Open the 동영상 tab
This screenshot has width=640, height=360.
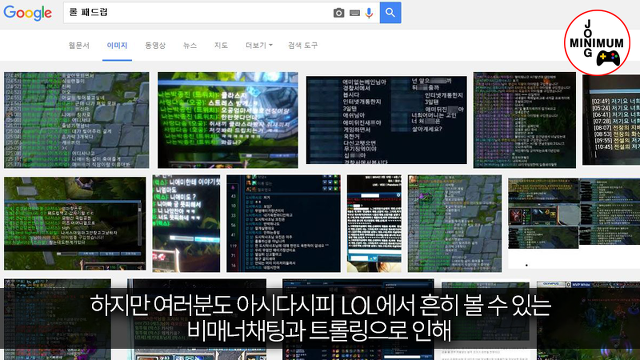click(155, 45)
